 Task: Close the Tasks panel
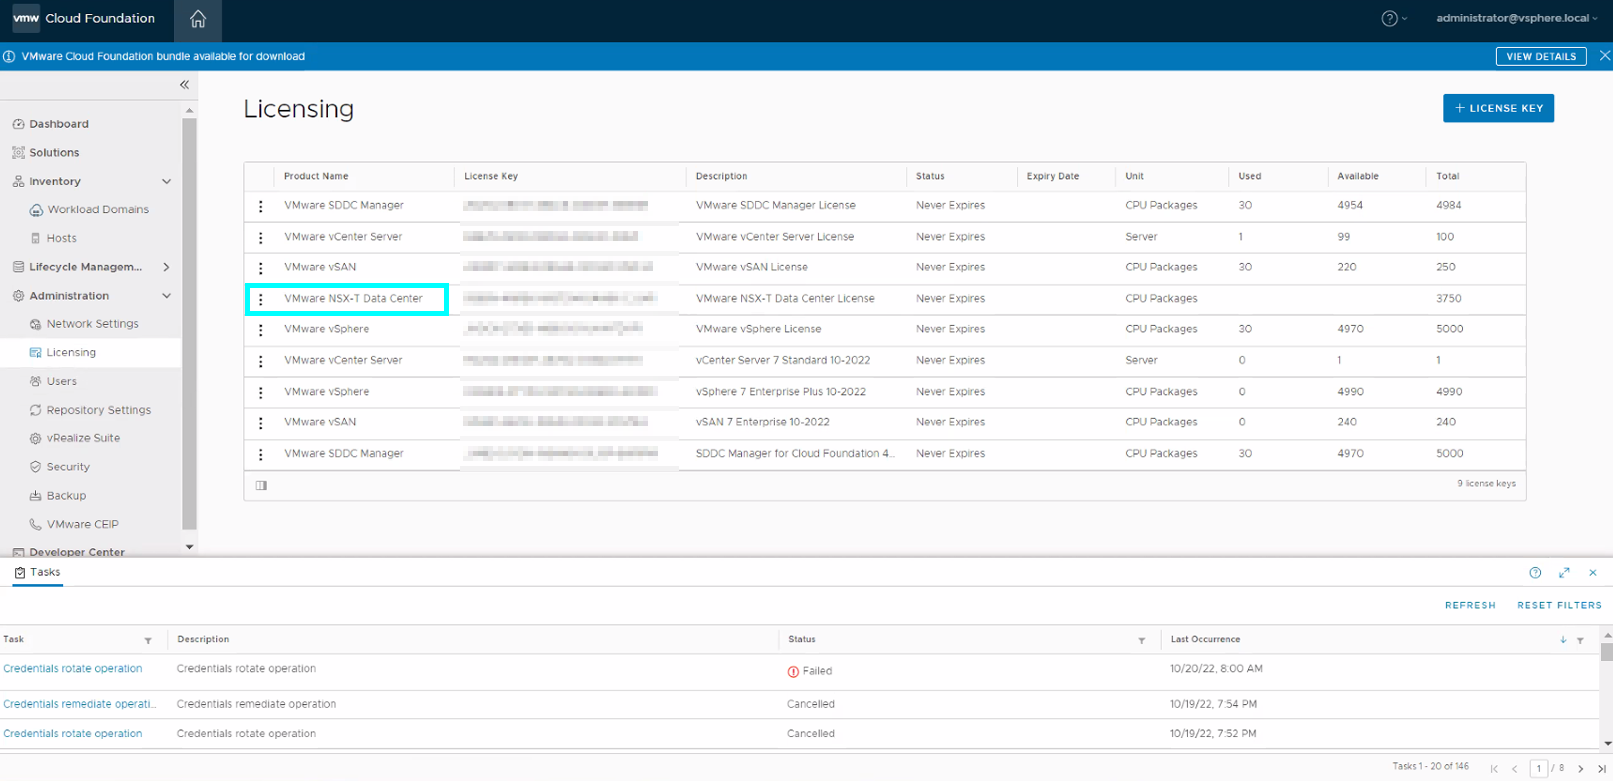[1593, 573]
